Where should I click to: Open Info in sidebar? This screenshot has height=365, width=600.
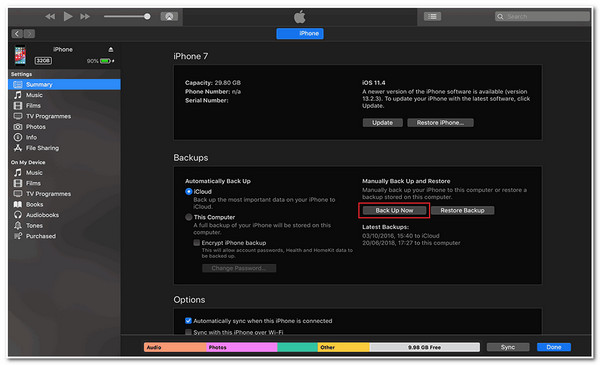pyautogui.click(x=64, y=137)
